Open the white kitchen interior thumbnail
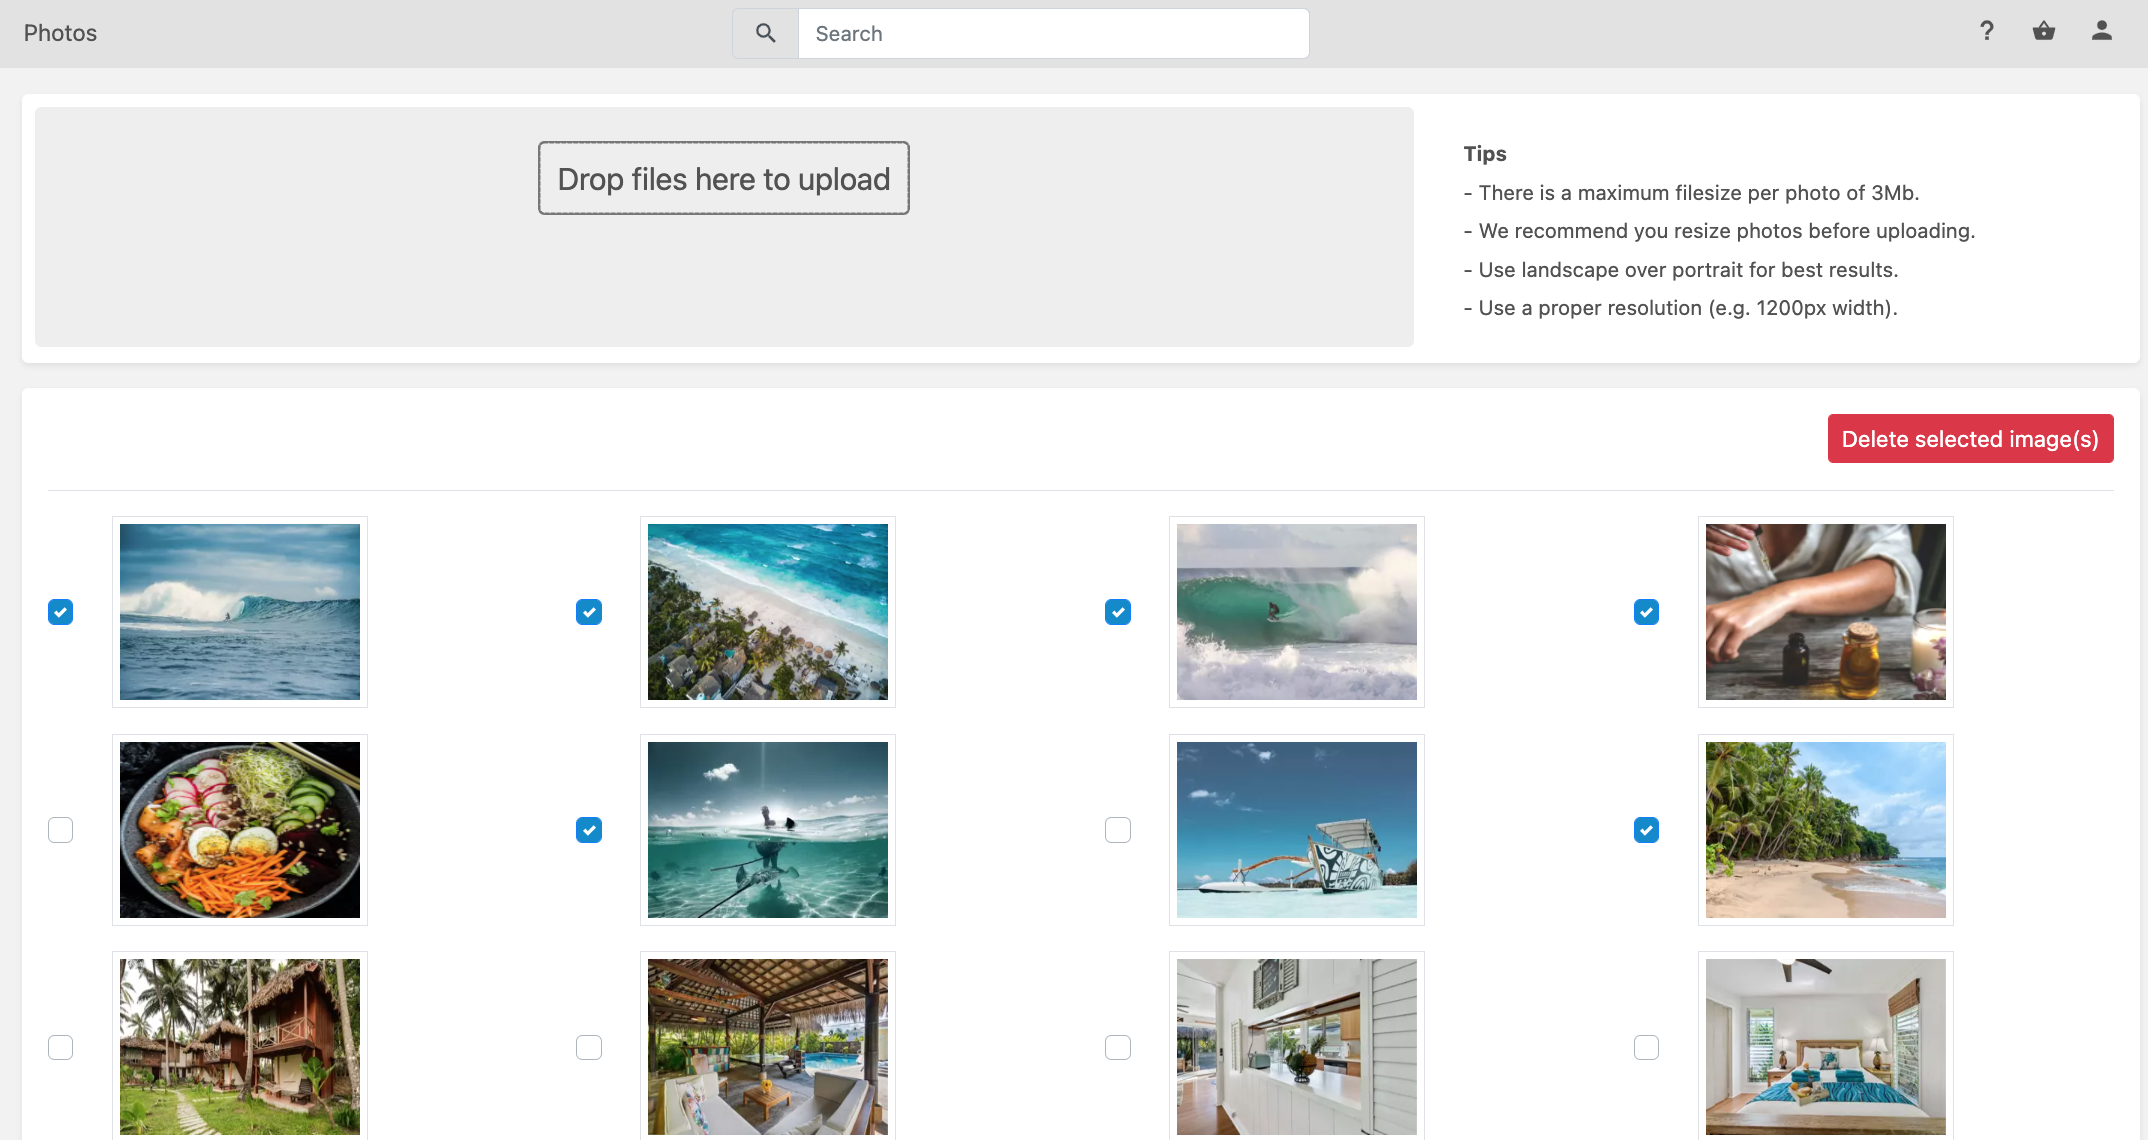2148x1140 pixels. click(x=1297, y=1047)
